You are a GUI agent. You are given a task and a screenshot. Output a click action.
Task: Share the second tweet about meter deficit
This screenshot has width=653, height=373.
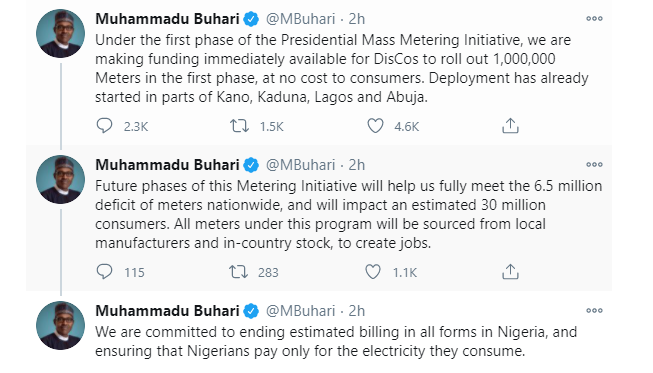pyautogui.click(x=510, y=271)
